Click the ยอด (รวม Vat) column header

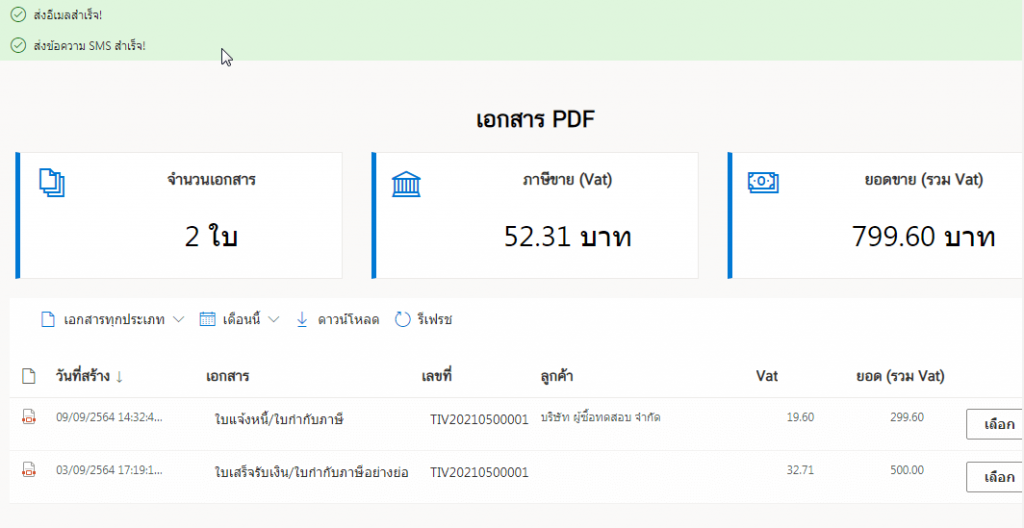click(x=900, y=376)
